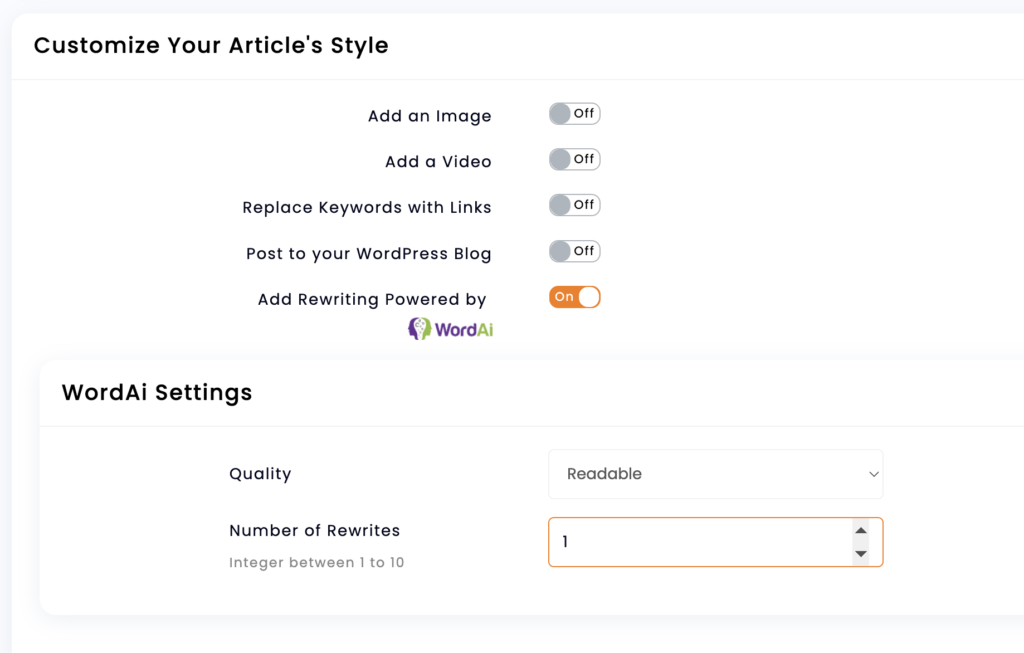1024x653 pixels.
Task: Click the Number of Rewrites input field
Action: (x=716, y=542)
